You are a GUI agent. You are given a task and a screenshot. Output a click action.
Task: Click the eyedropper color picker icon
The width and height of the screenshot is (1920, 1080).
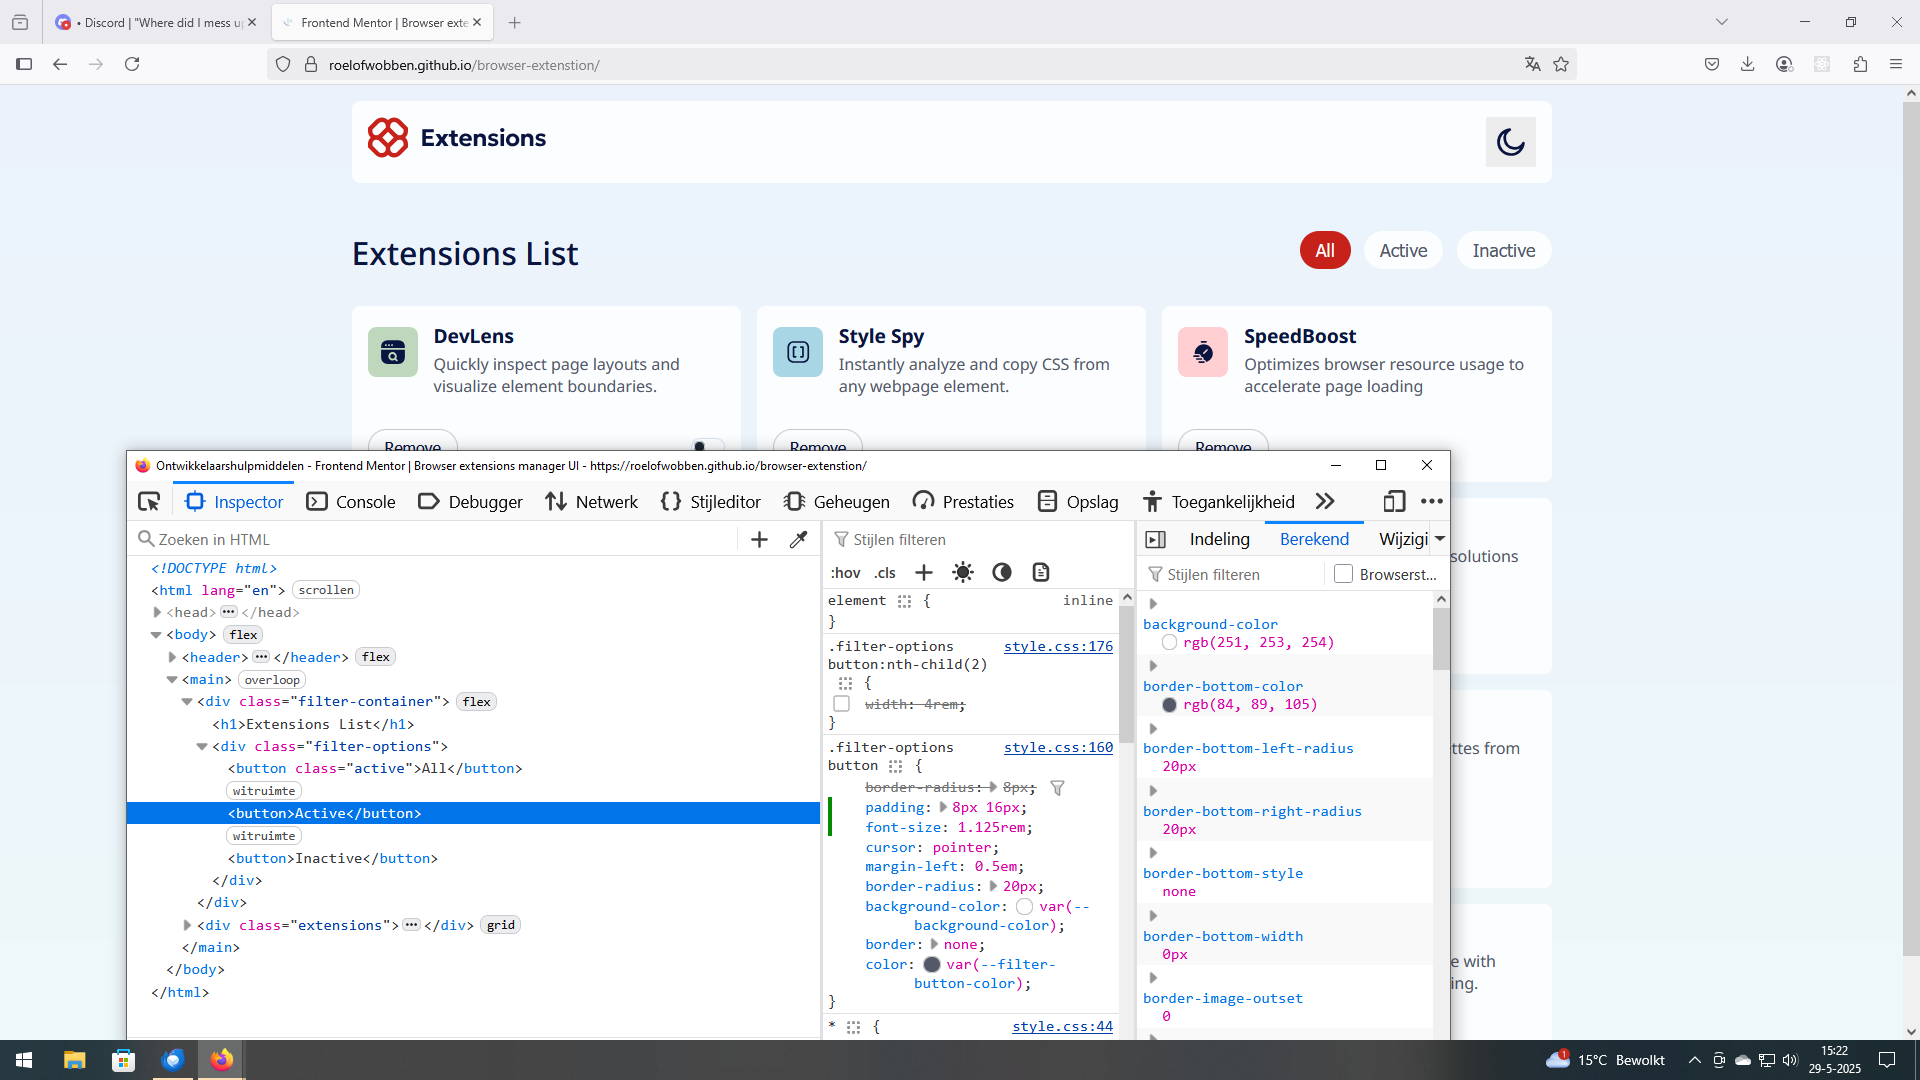pyautogui.click(x=798, y=540)
